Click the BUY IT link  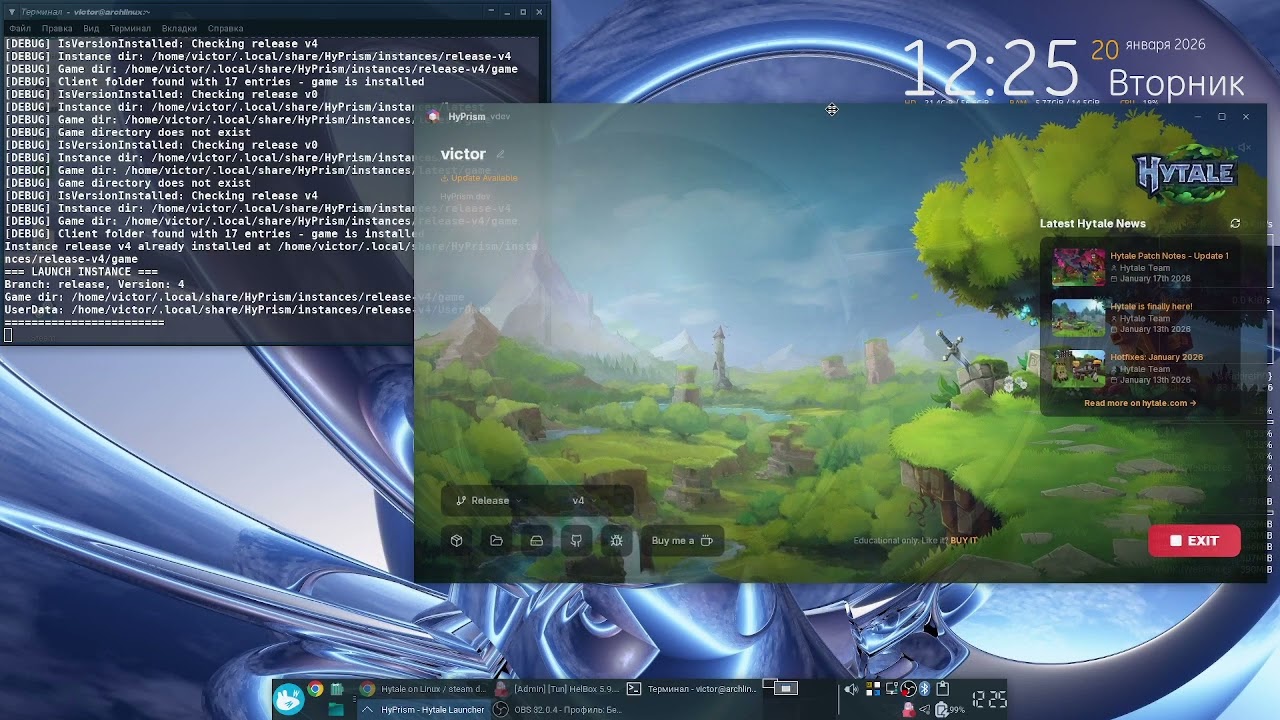(x=964, y=541)
